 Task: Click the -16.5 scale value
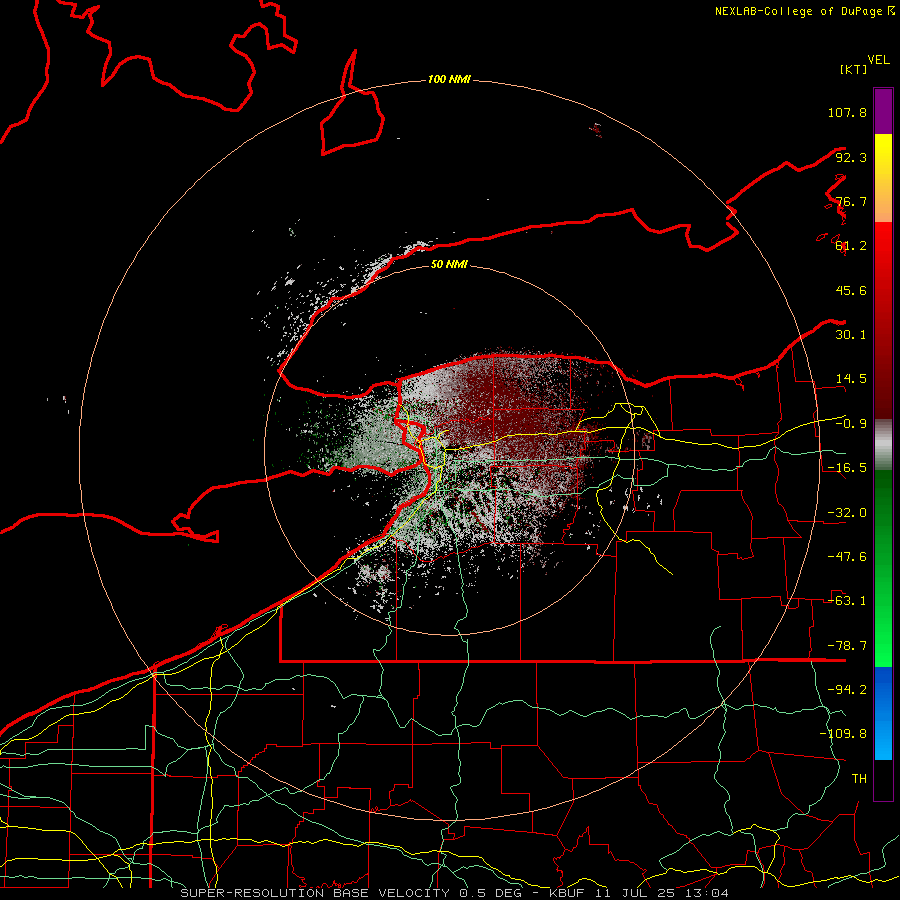(847, 468)
